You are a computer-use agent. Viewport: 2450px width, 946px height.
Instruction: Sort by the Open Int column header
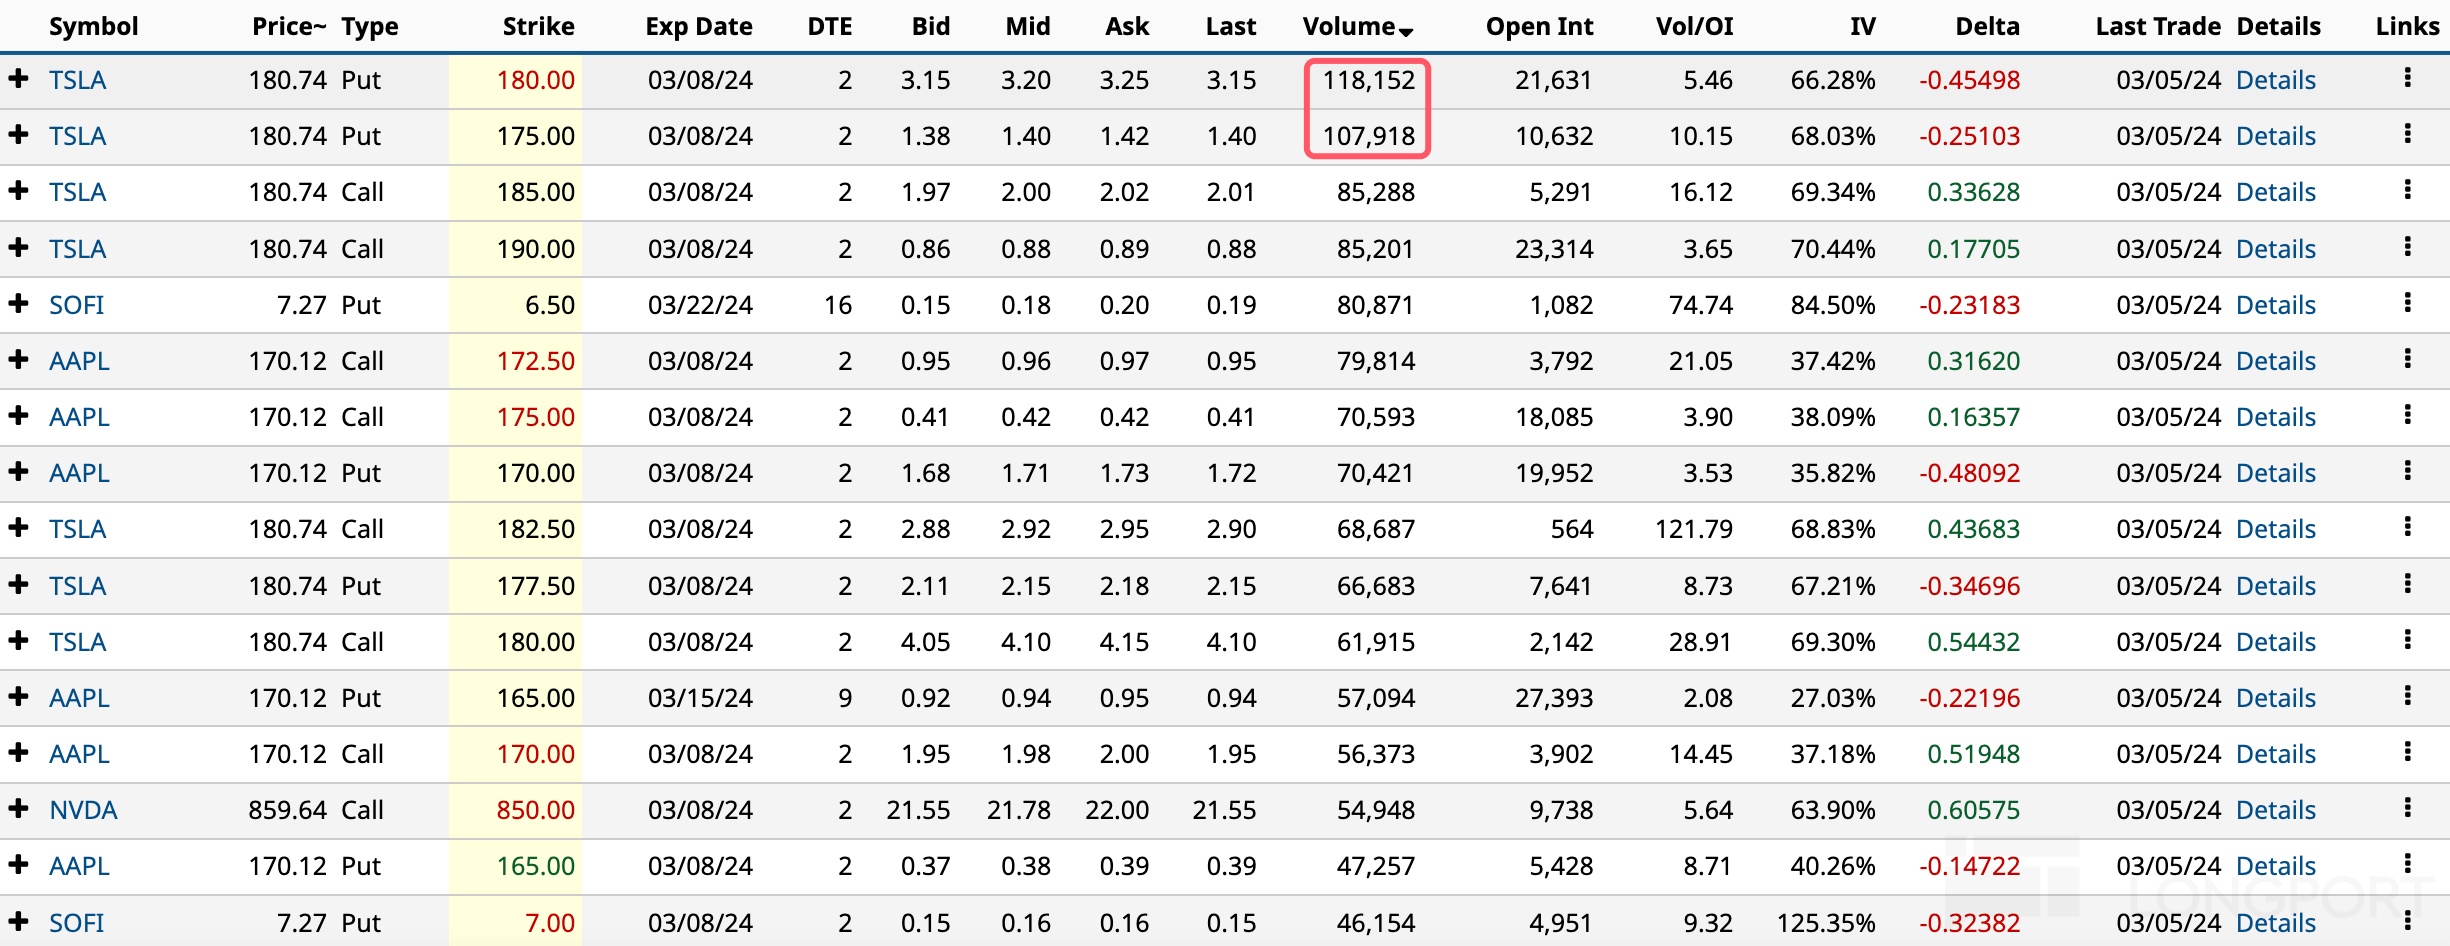click(x=1539, y=27)
